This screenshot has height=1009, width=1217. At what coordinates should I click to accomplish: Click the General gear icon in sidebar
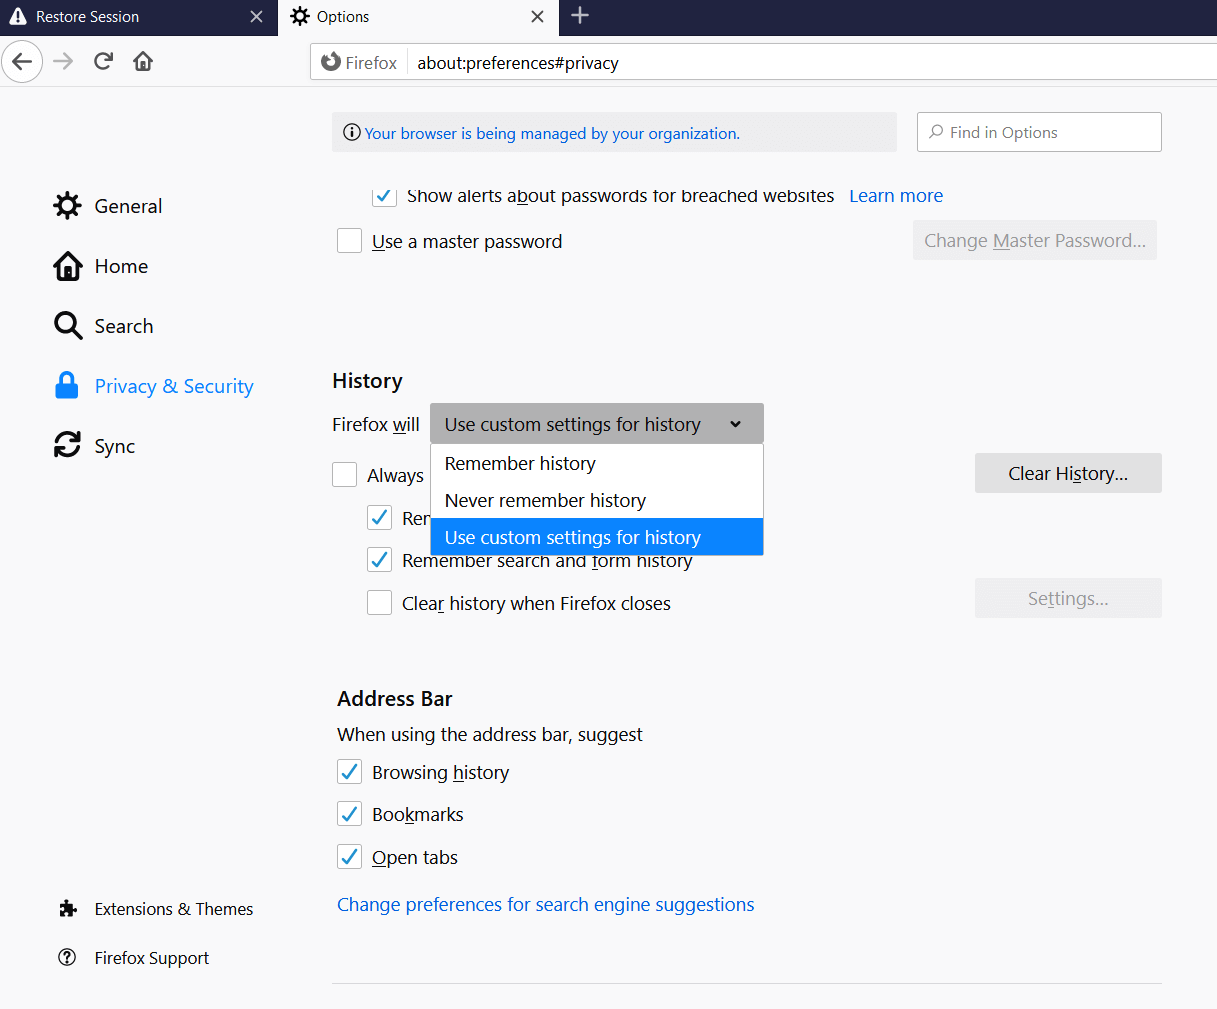tap(68, 206)
